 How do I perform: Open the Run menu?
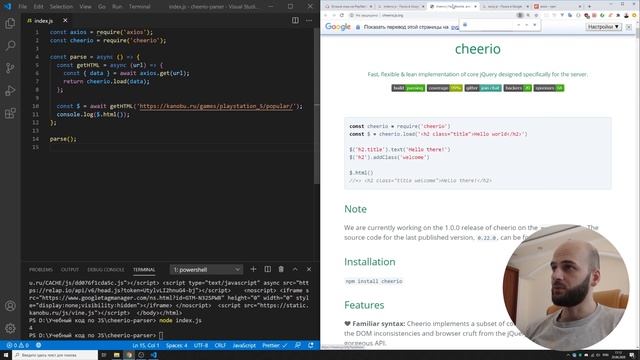117,7
